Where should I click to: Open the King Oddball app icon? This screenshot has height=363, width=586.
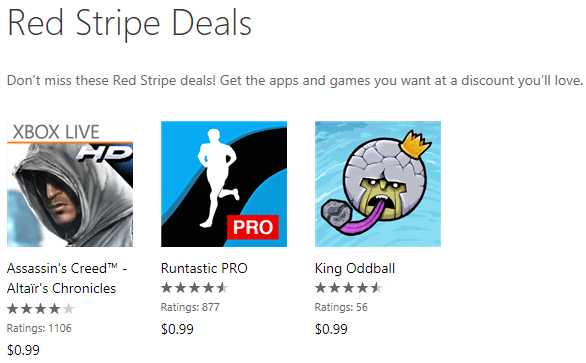(378, 184)
